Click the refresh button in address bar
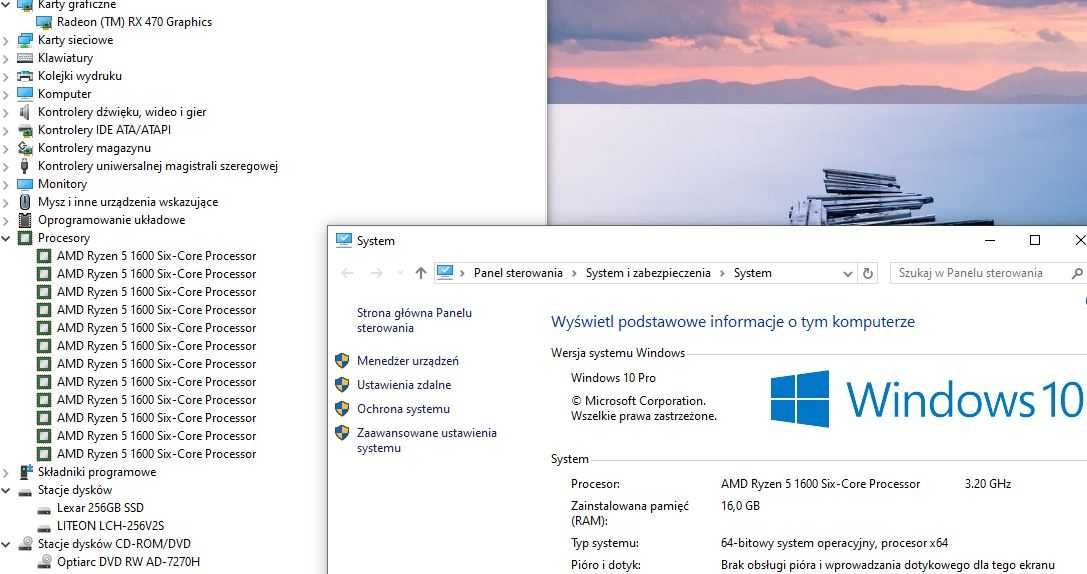Screen dimensions: 1087x574 (x=868, y=273)
